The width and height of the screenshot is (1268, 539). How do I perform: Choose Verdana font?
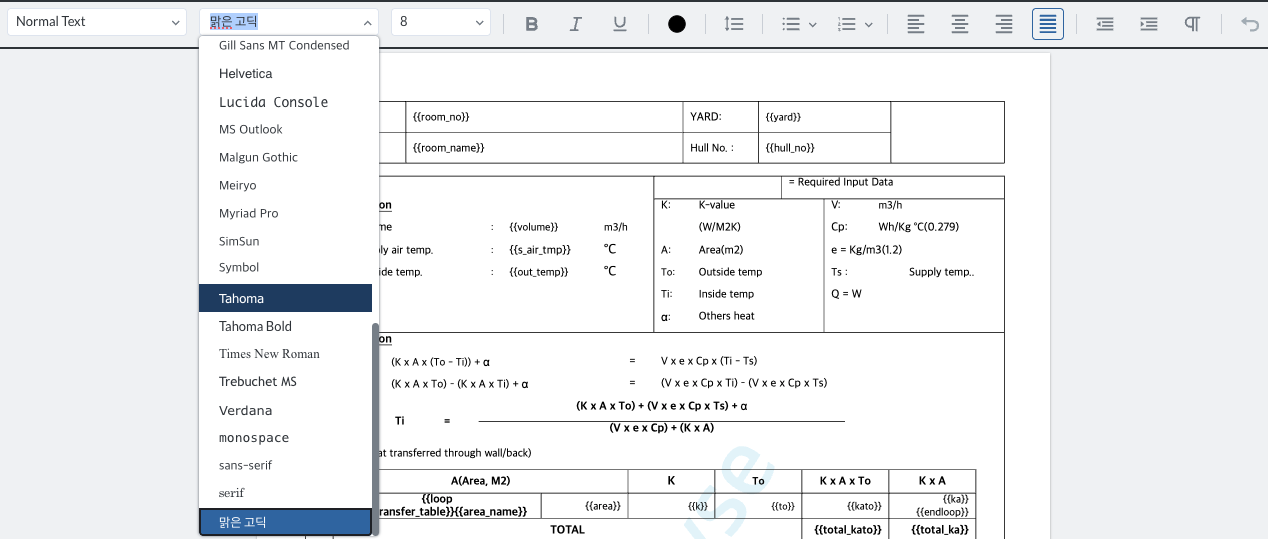coord(285,410)
